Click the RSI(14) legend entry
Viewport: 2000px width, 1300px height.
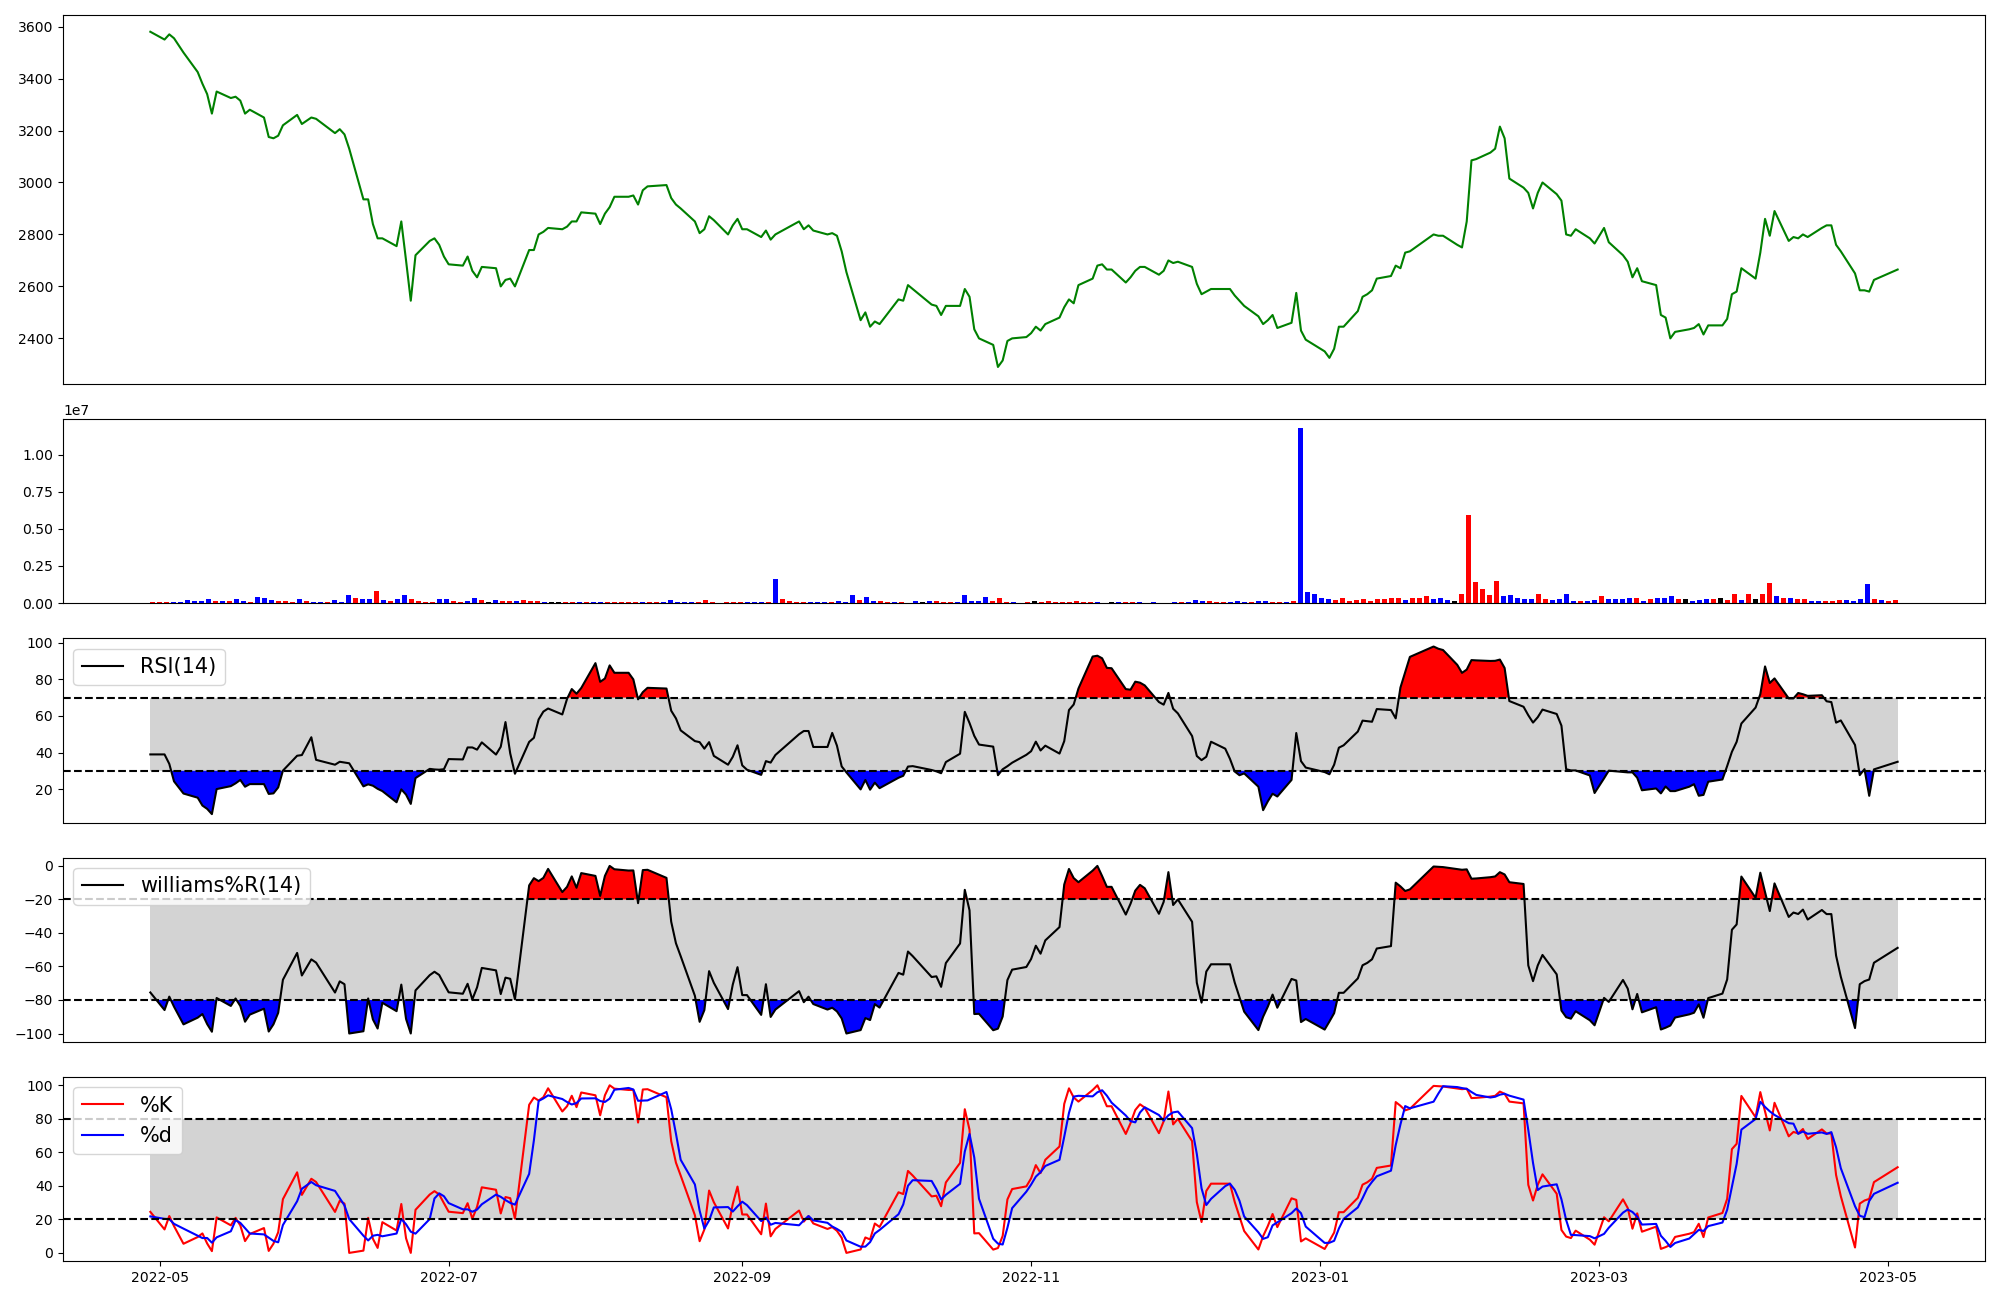(x=177, y=666)
